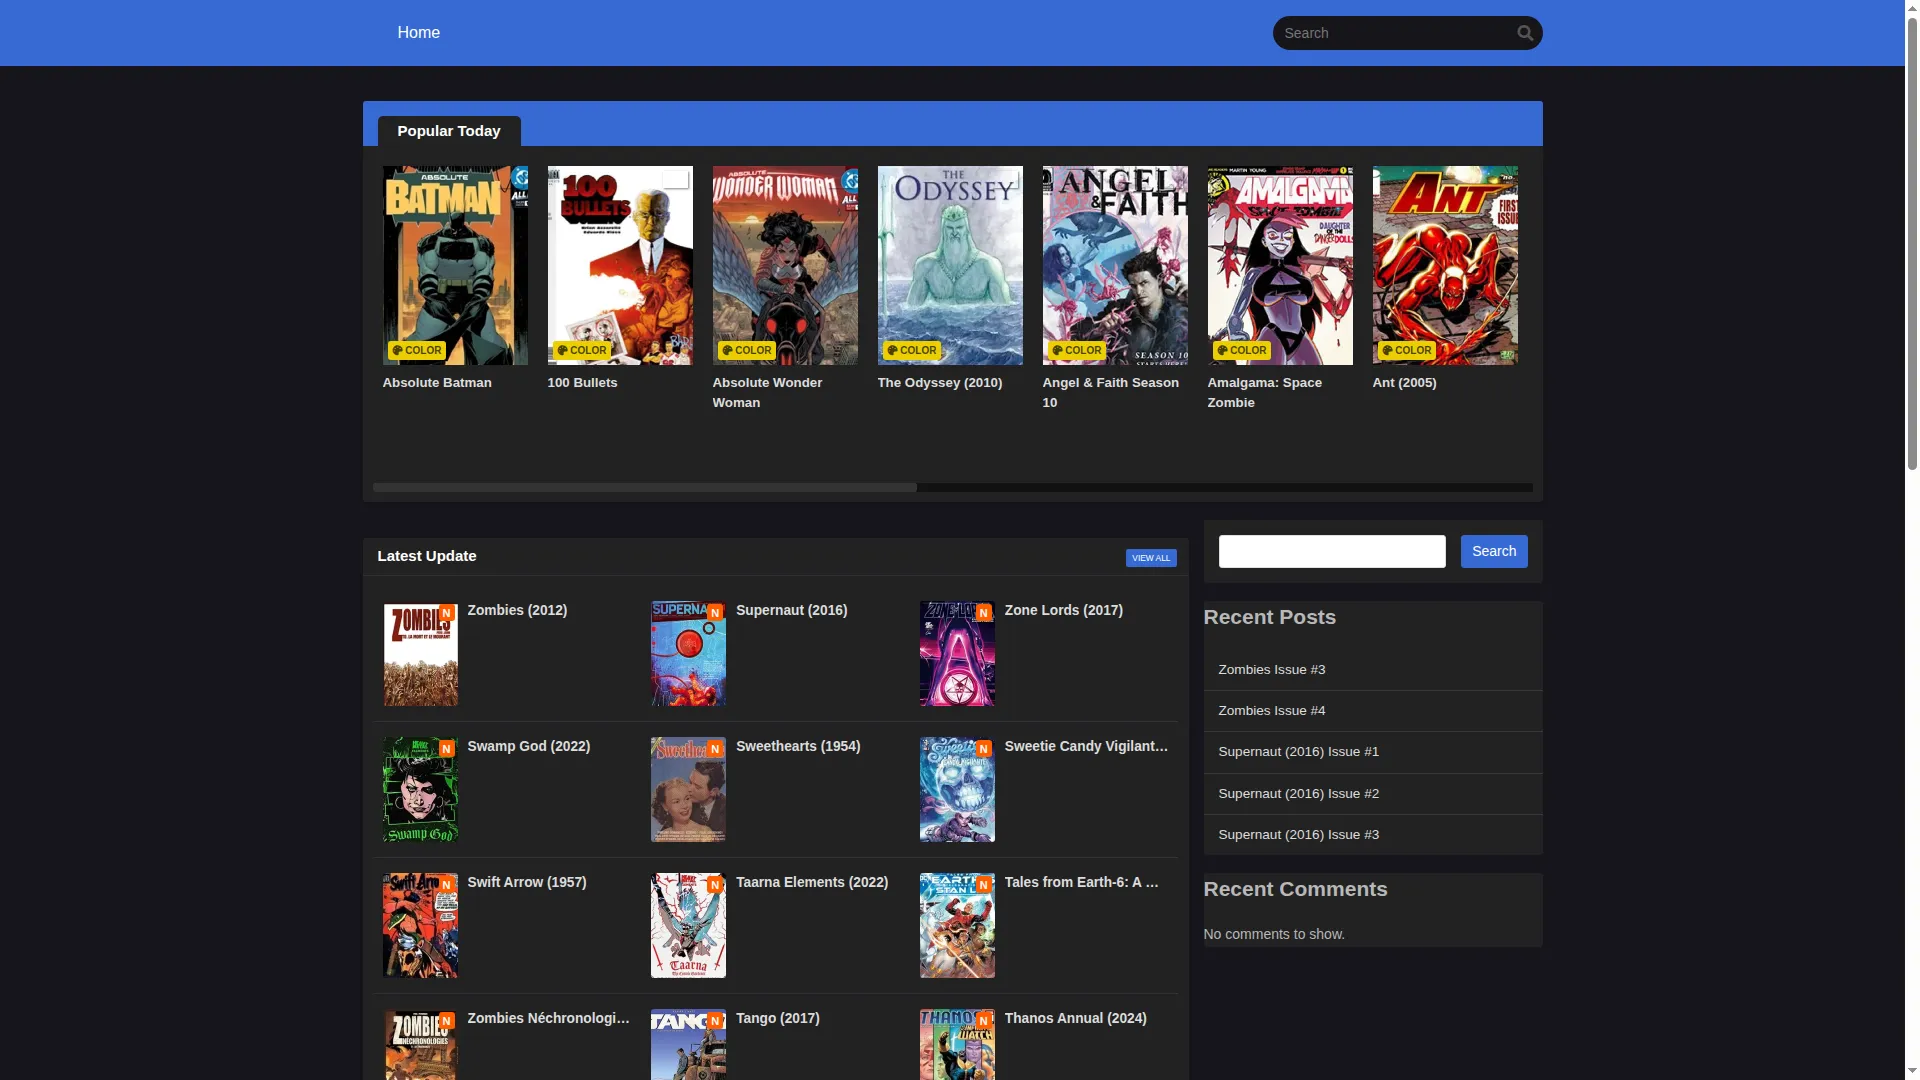This screenshot has height=1080, width=1920.
Task: Click N badge on Zone Lords (2017)
Action: tap(984, 613)
